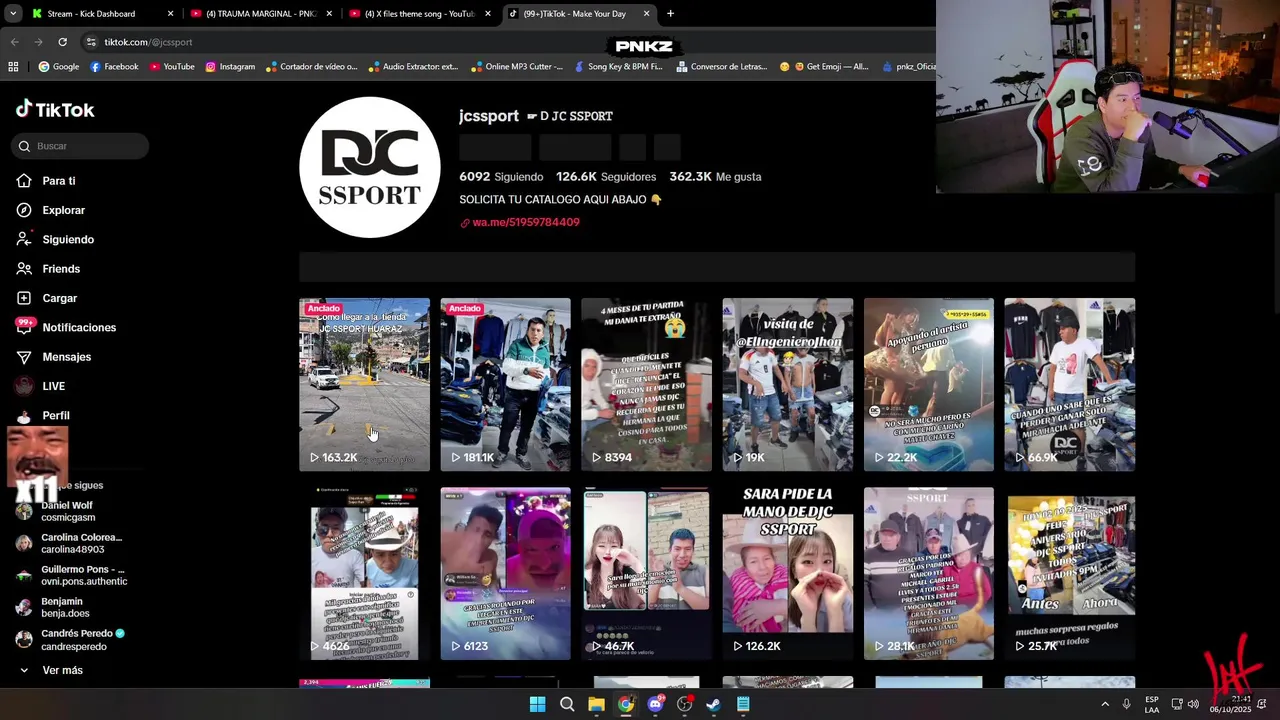
Task: Open the video with 4626 views
Action: click(364, 573)
